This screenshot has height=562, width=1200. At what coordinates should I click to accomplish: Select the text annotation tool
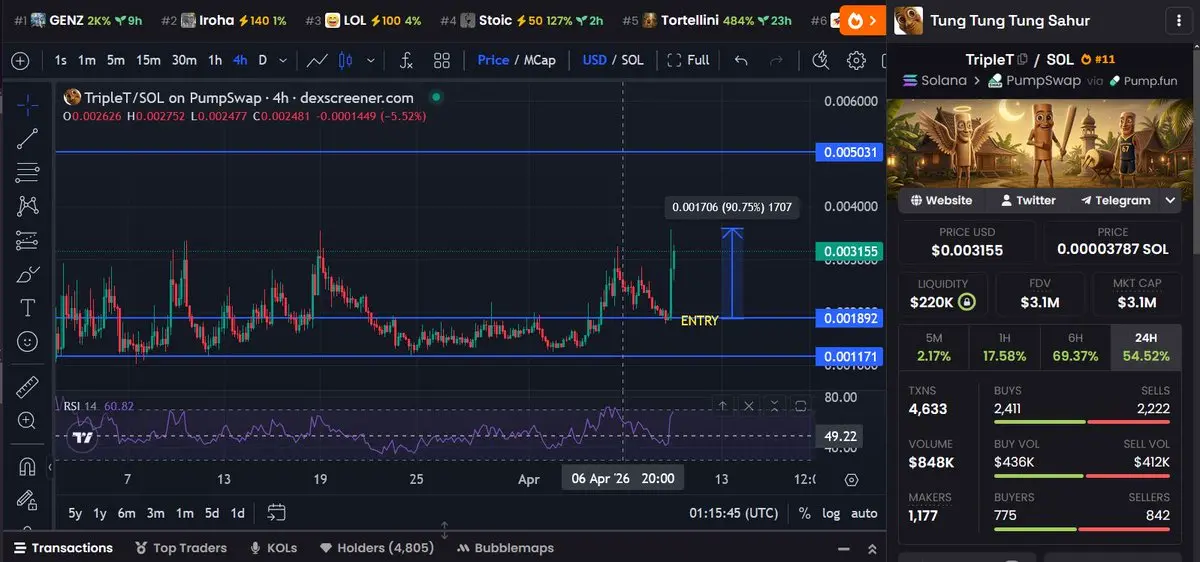click(x=28, y=308)
